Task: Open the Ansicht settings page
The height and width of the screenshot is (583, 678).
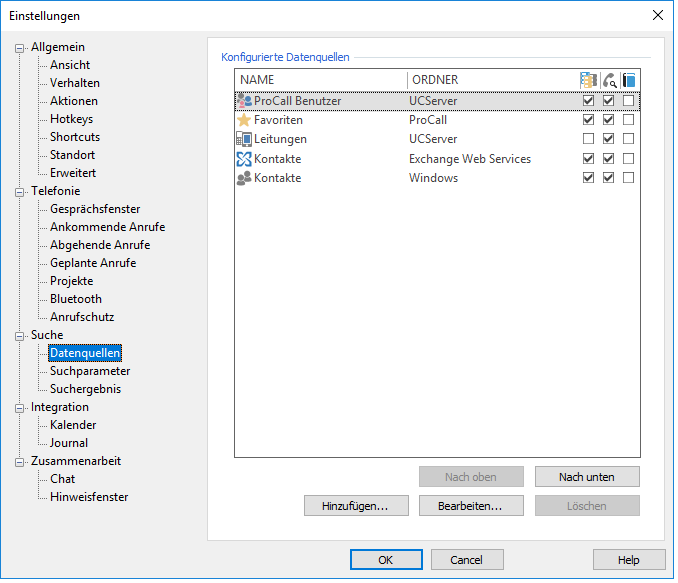Action: point(70,65)
